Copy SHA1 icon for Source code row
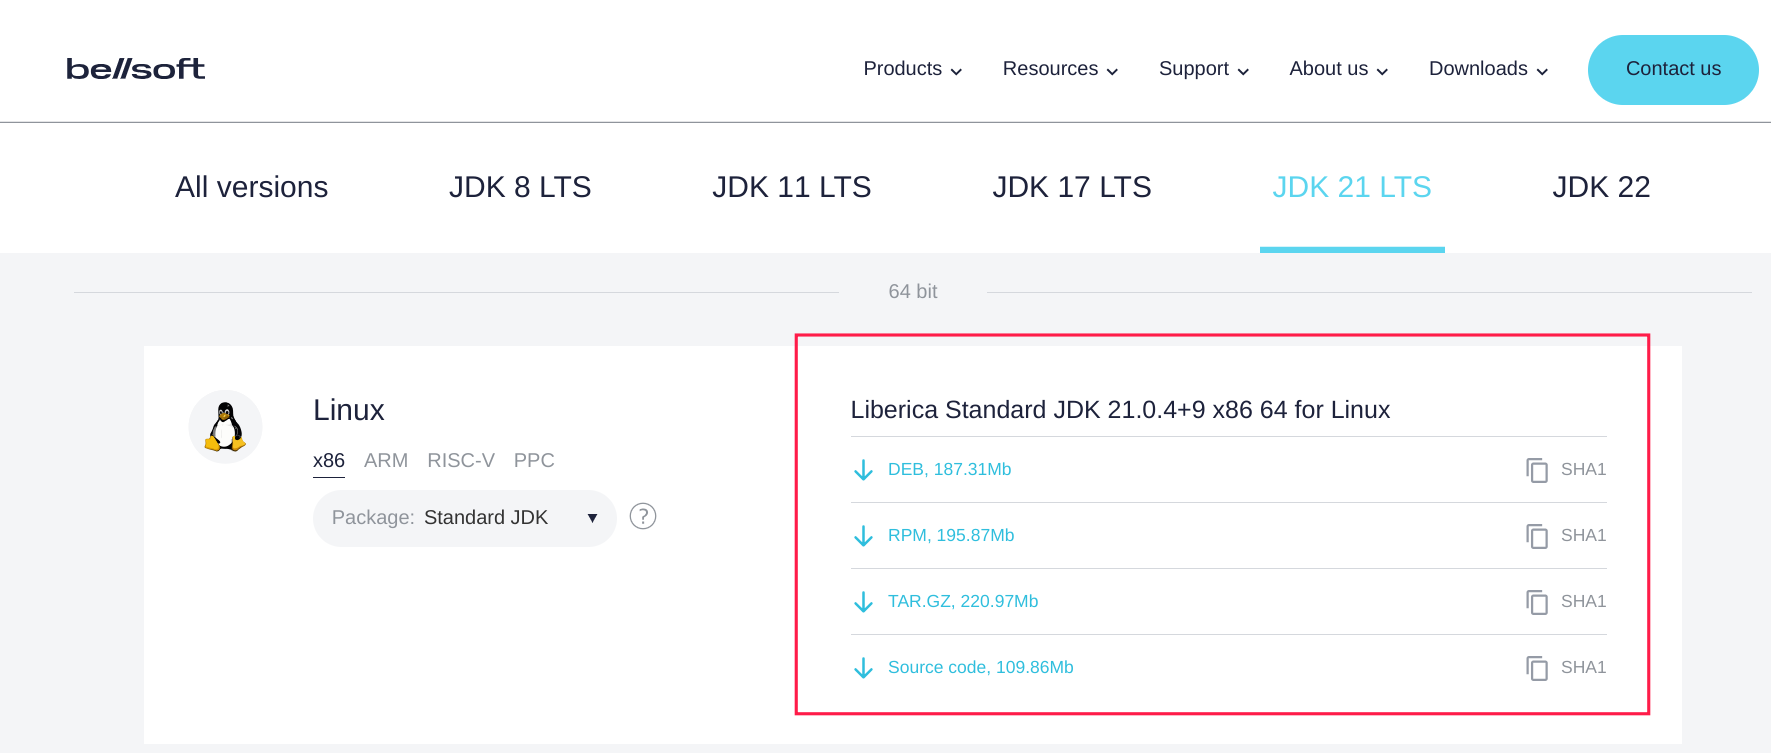The width and height of the screenshot is (1771, 753). click(x=1537, y=668)
